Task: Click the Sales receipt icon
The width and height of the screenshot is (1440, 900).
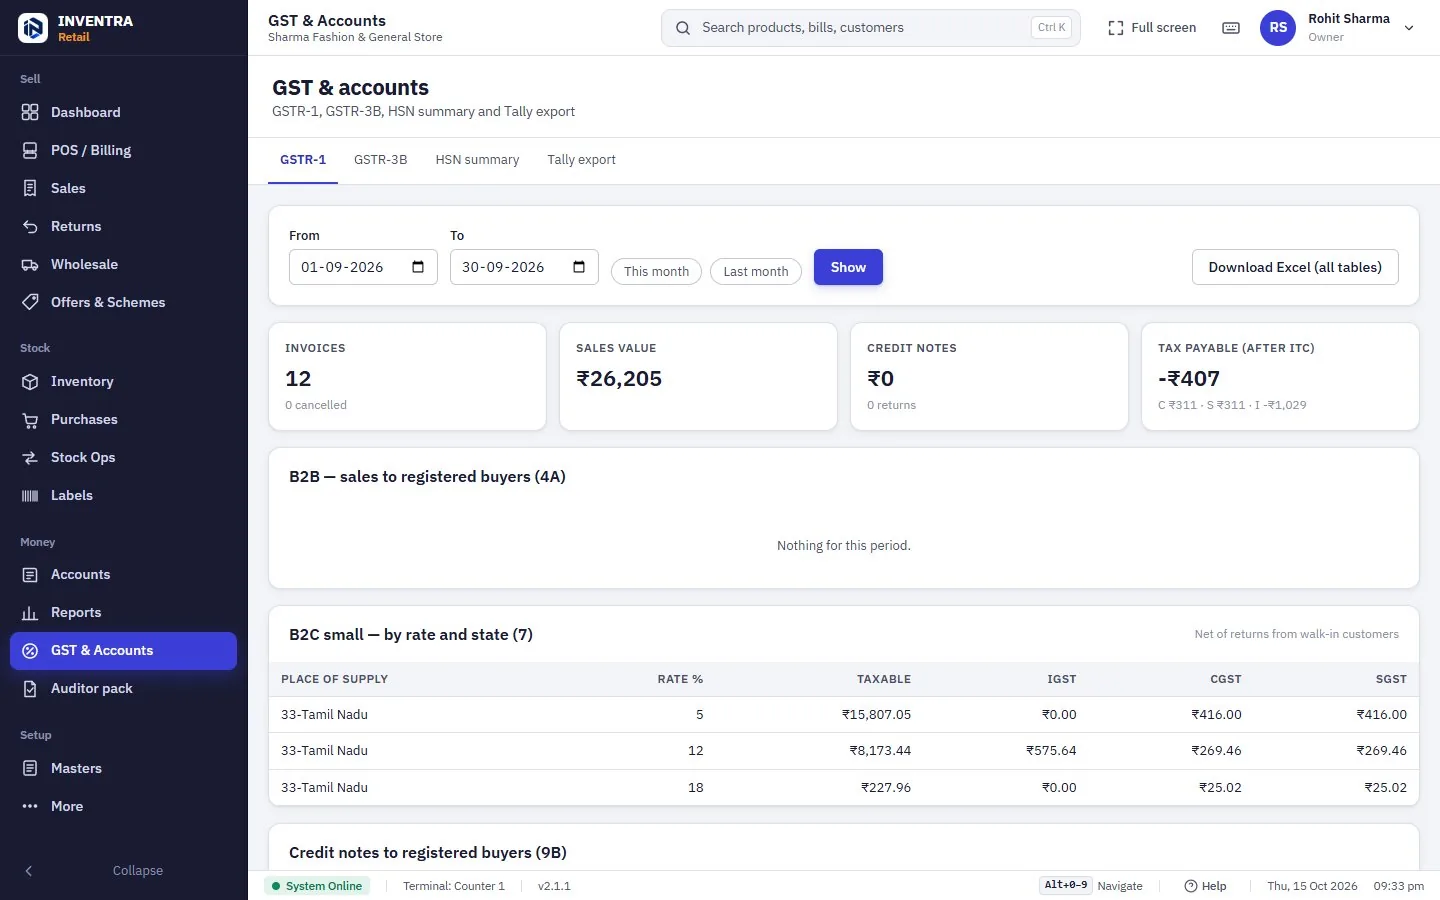Action: pyautogui.click(x=30, y=188)
